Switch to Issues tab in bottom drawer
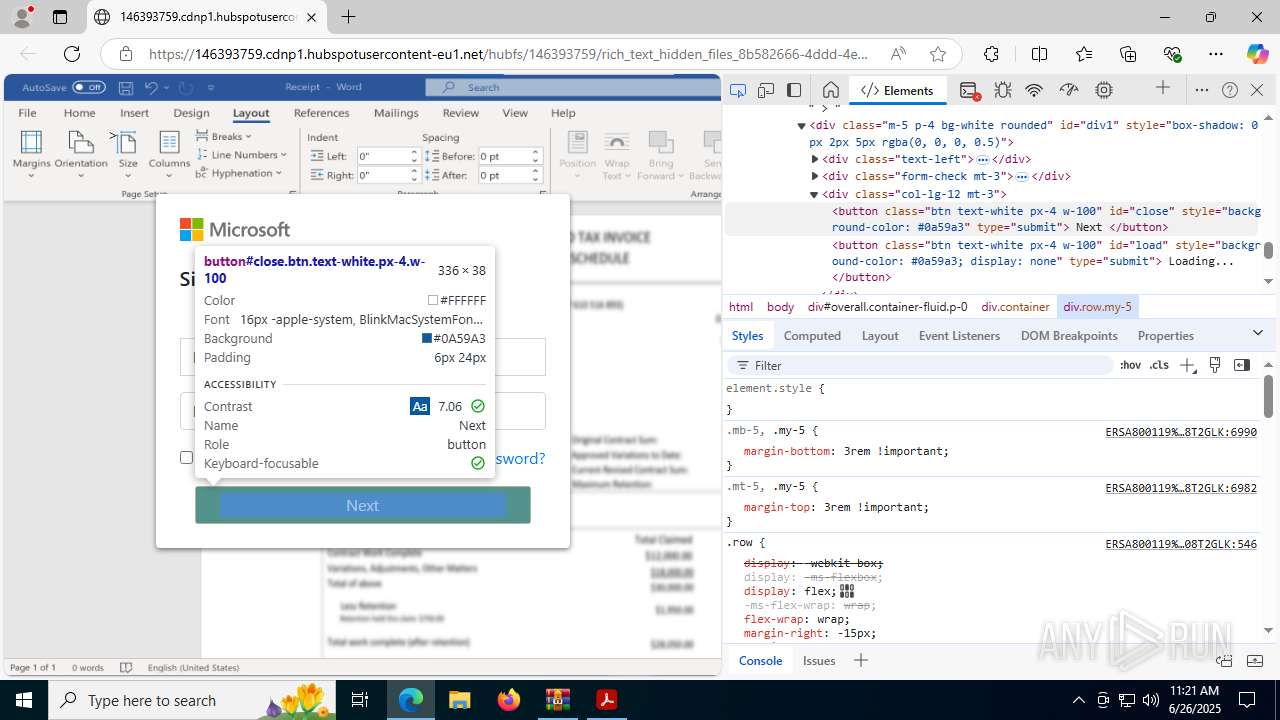Viewport: 1280px width, 720px height. click(x=819, y=661)
